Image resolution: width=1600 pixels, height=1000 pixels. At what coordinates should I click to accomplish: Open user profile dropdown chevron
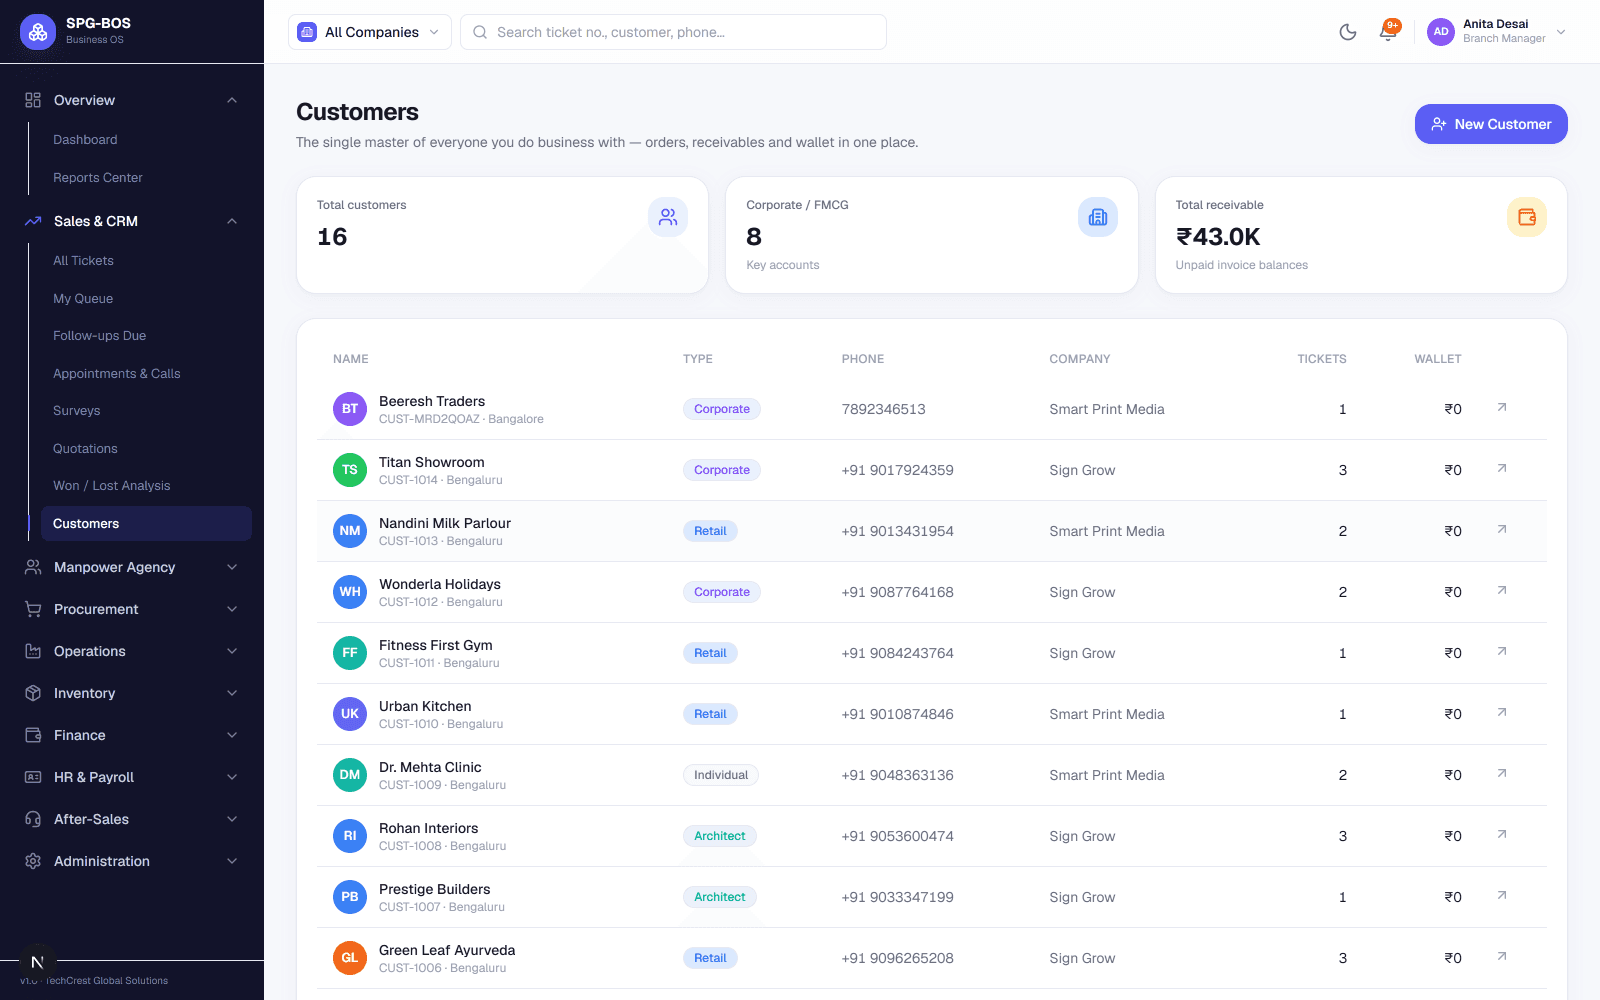pos(1561,32)
